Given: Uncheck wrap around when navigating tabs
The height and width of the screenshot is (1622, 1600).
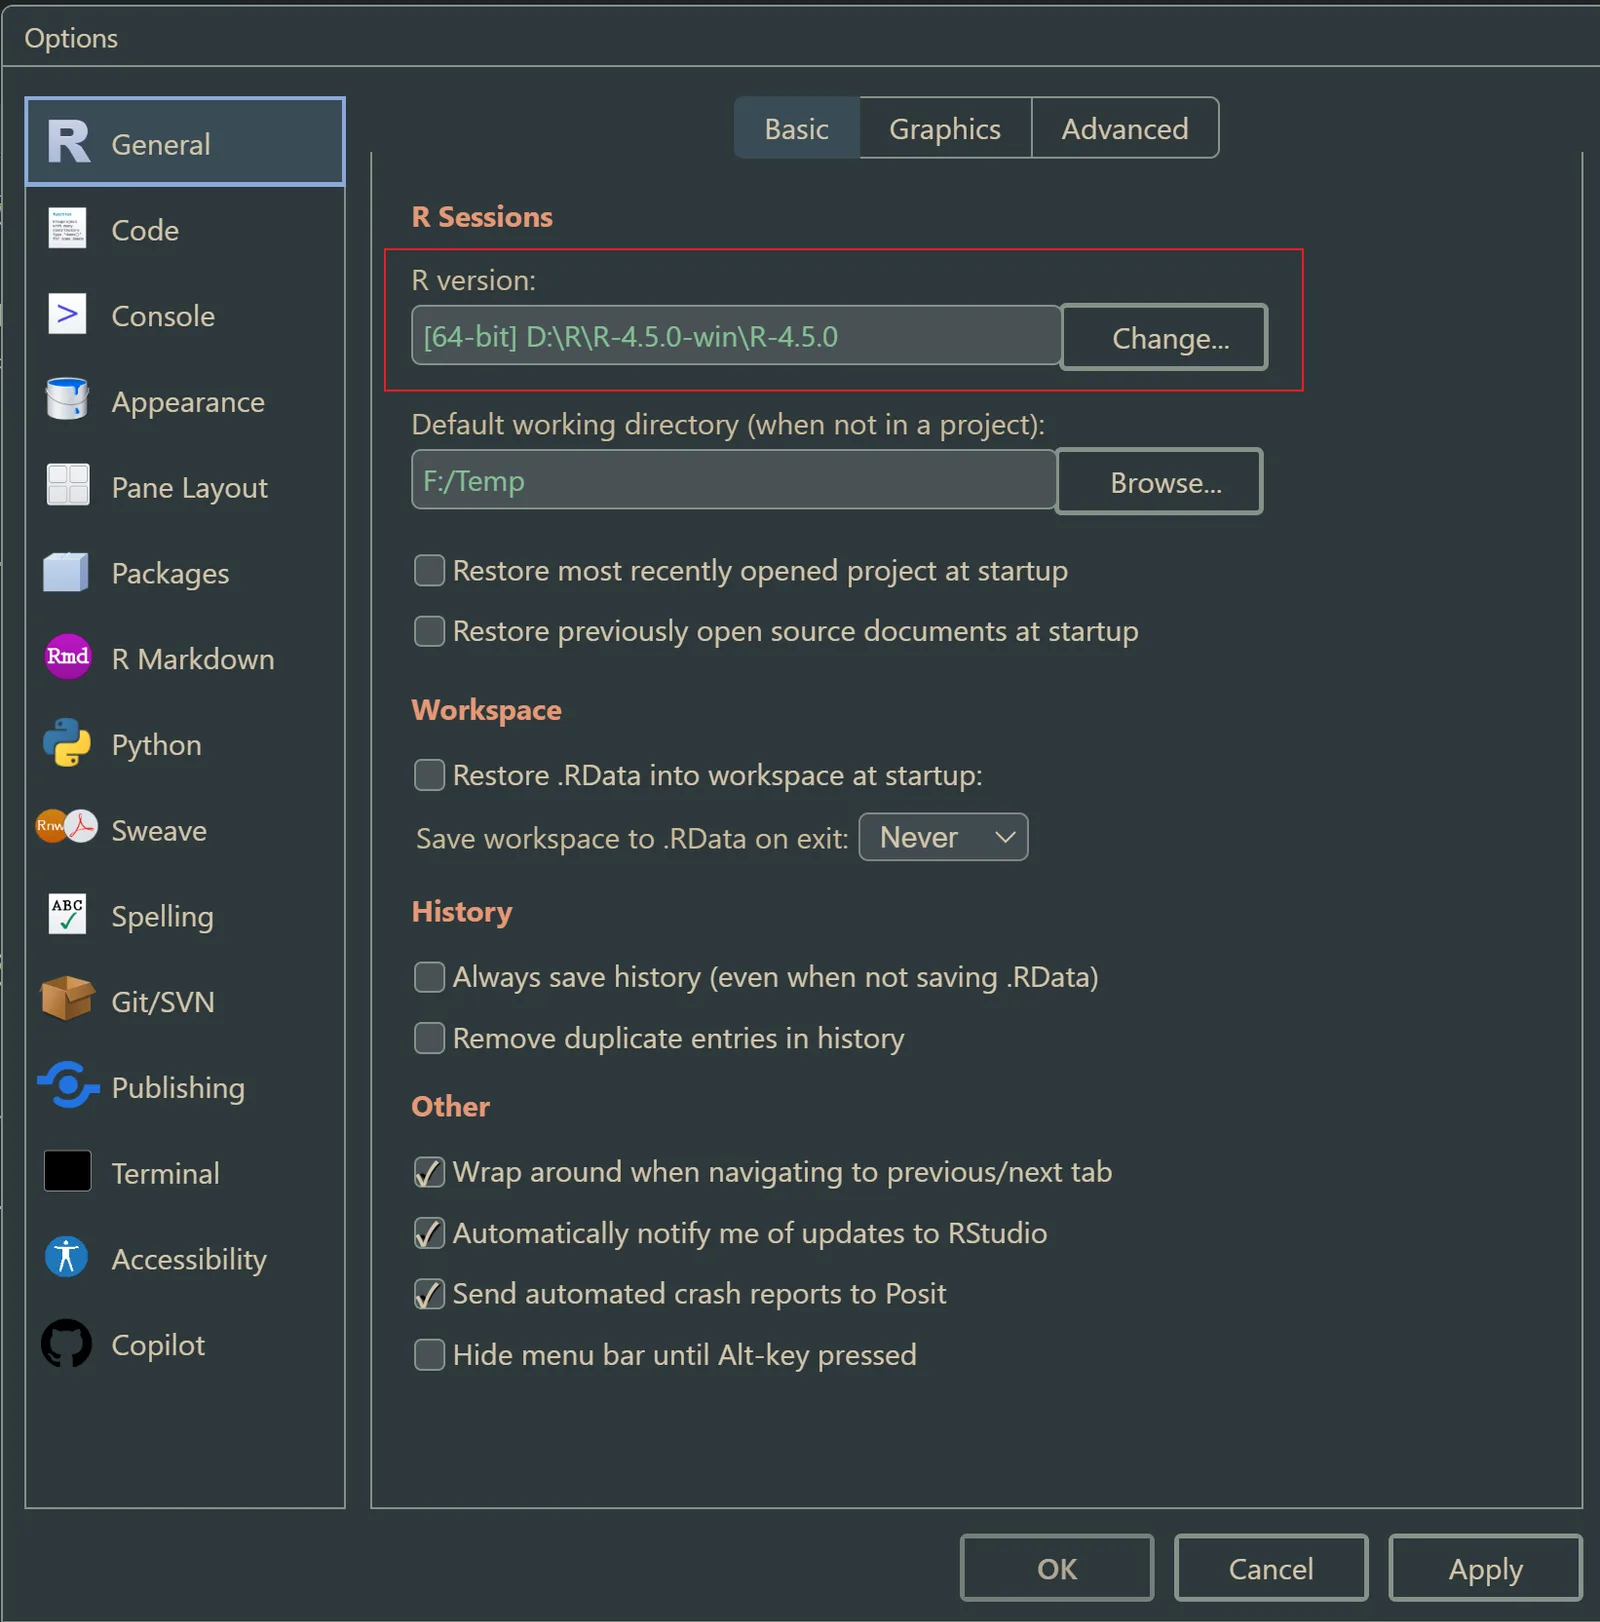Looking at the screenshot, I should click(x=429, y=1172).
